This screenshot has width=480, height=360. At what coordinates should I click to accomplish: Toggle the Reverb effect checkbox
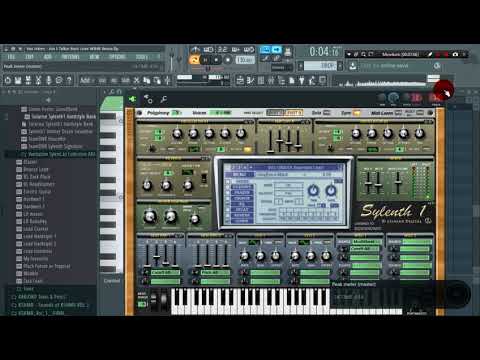tap(228, 215)
